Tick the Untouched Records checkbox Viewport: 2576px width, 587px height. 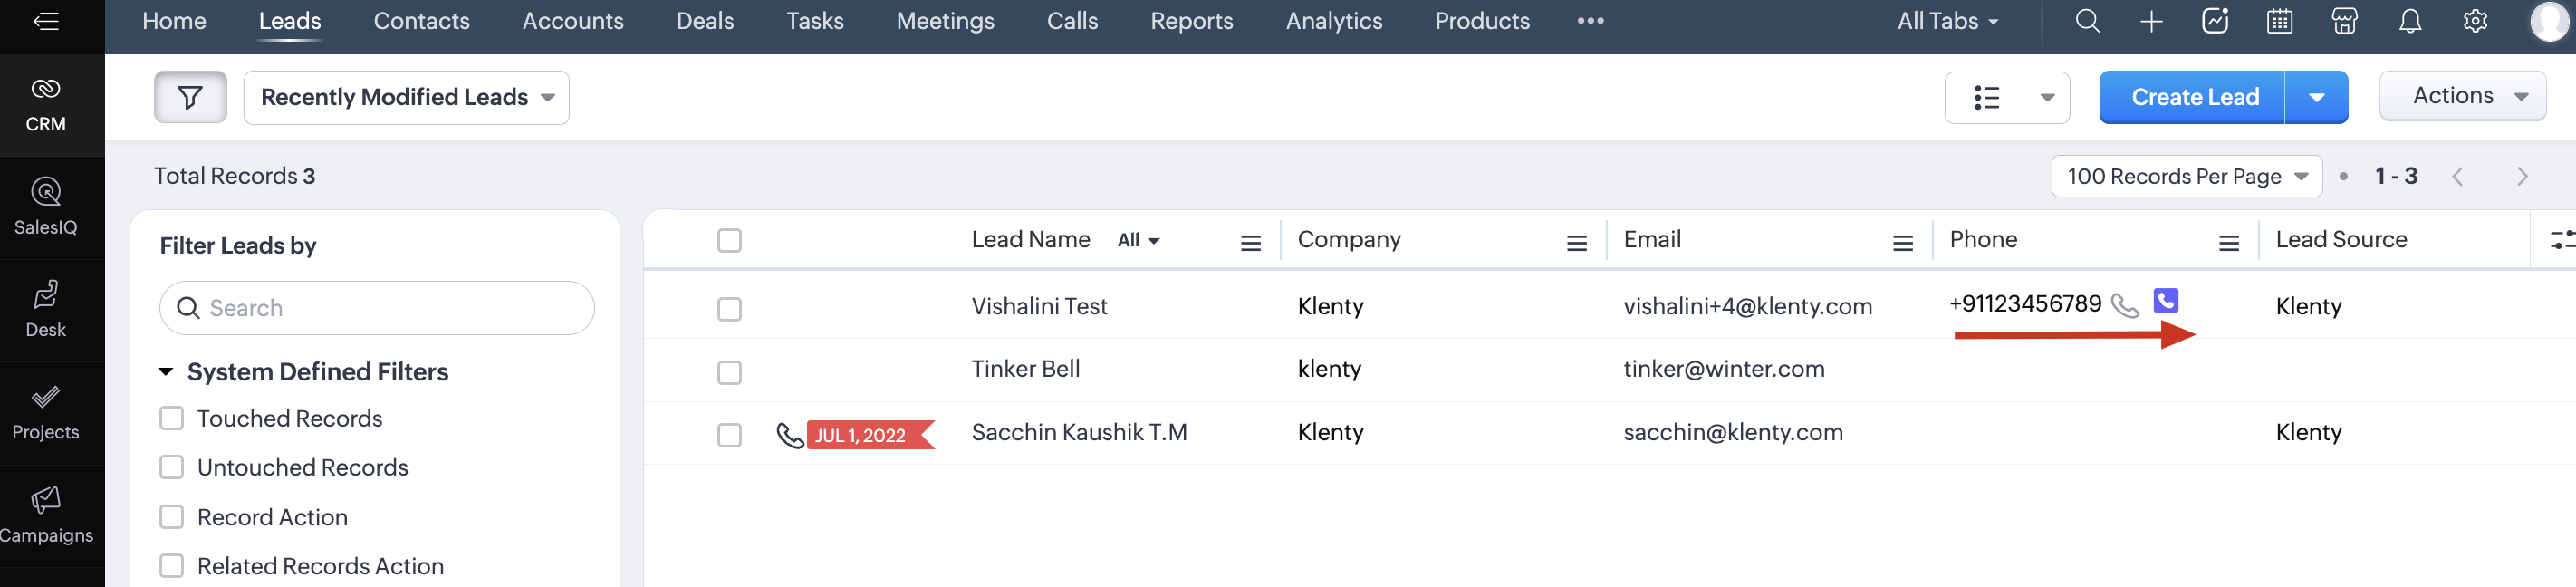pos(172,467)
